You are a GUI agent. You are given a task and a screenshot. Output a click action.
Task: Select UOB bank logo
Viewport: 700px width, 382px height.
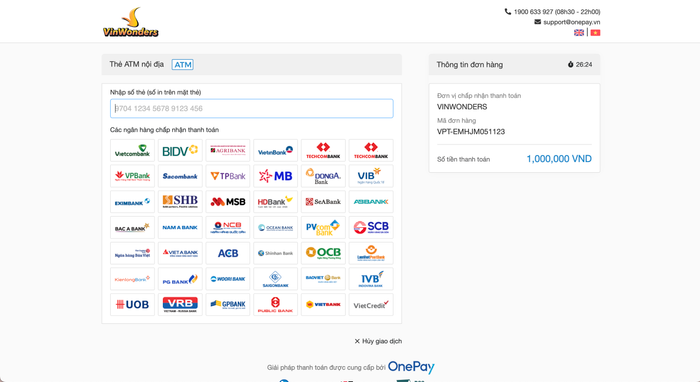pos(132,304)
